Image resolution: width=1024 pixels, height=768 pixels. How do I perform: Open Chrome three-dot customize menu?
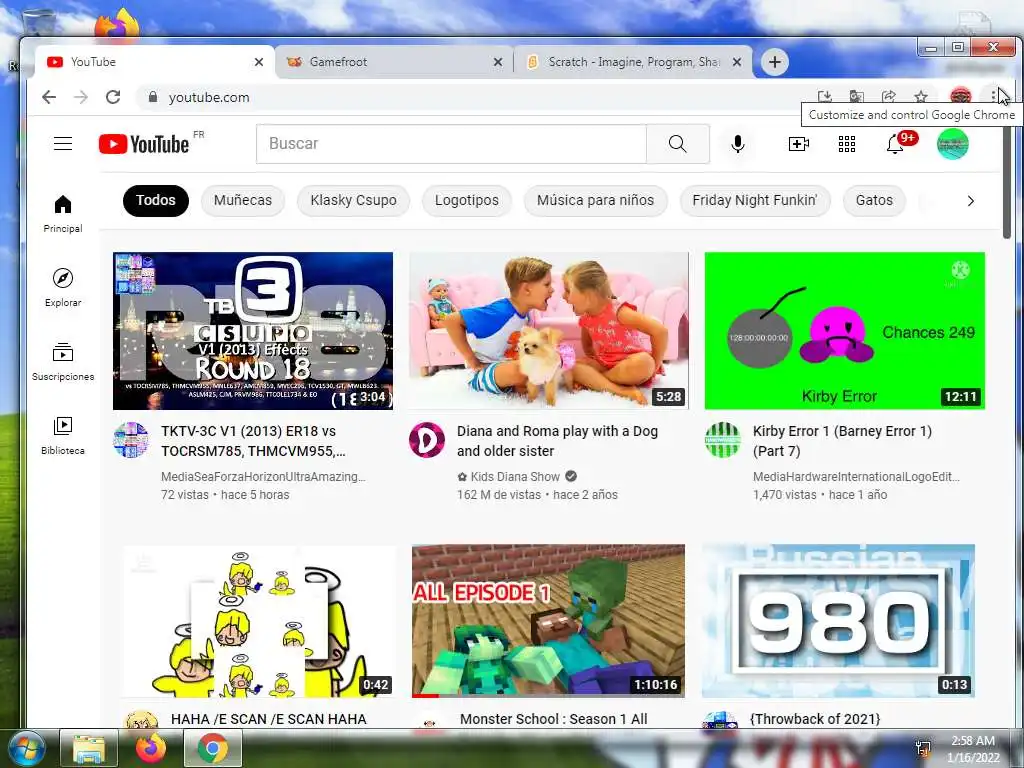click(993, 97)
